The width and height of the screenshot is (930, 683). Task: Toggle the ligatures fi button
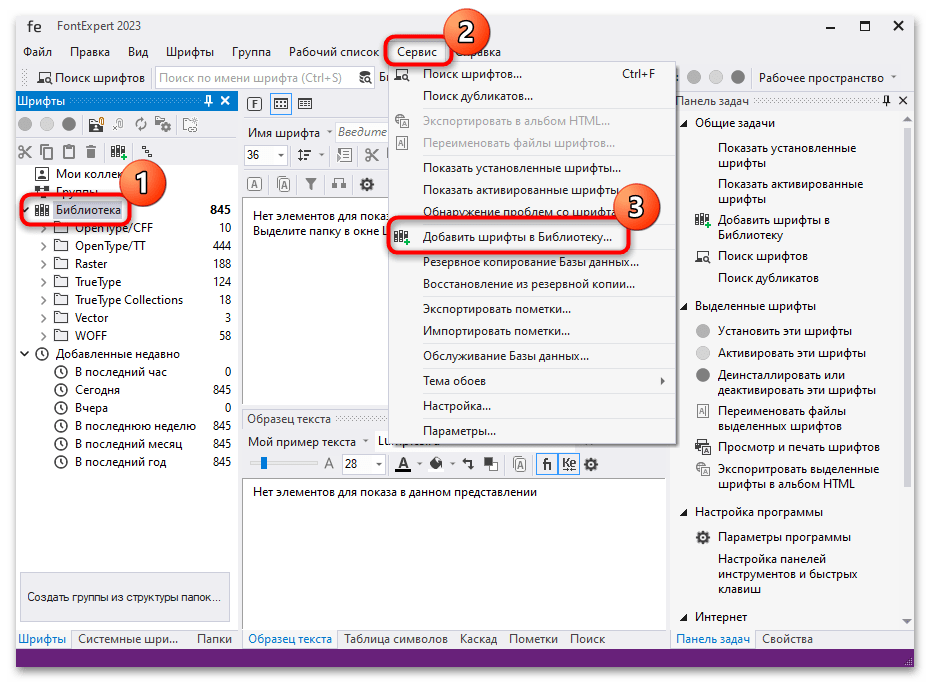547,464
